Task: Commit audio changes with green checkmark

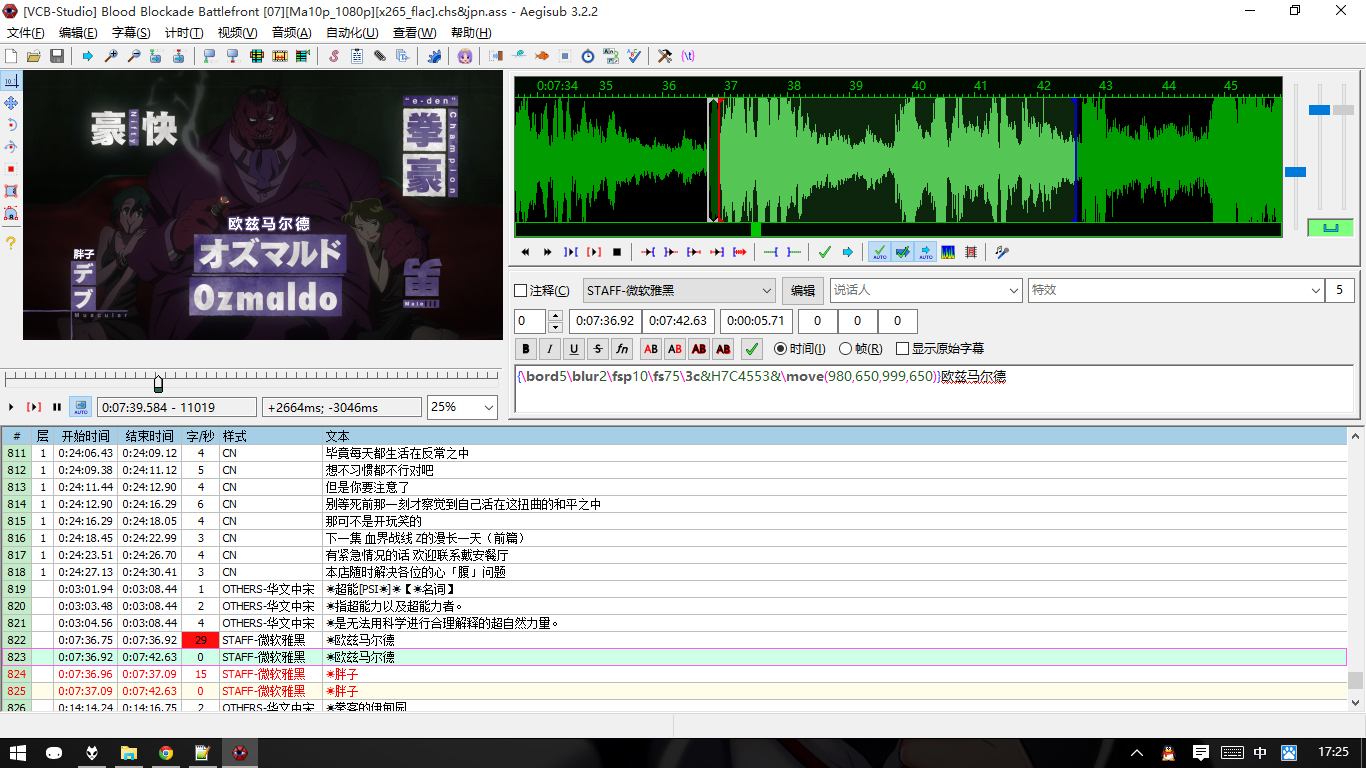Action: 825,252
